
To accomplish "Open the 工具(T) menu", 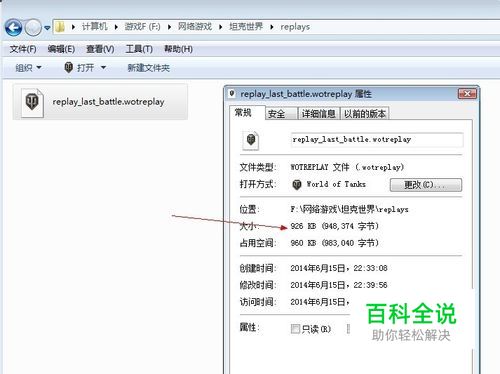I will pyautogui.click(x=139, y=49).
